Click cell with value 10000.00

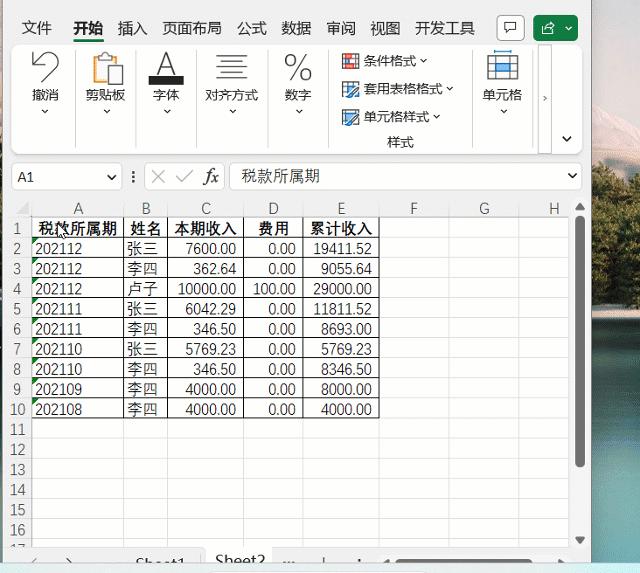205,289
